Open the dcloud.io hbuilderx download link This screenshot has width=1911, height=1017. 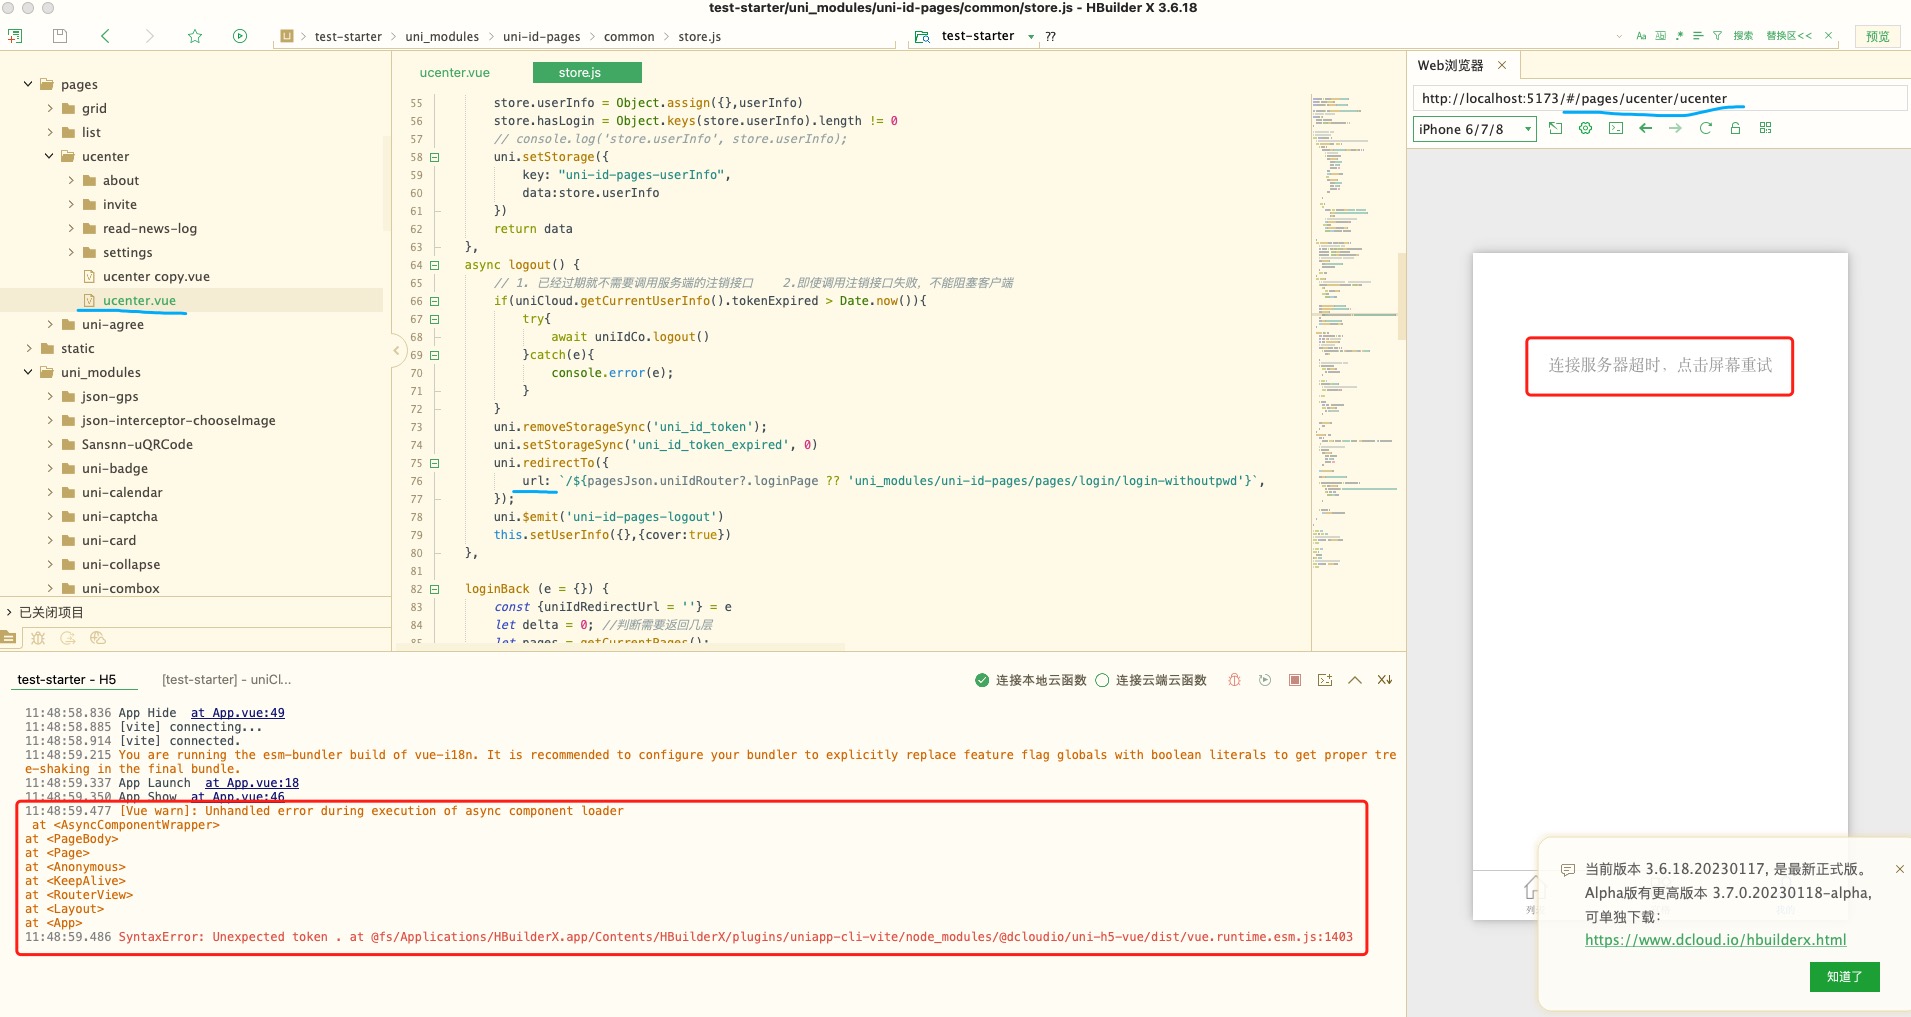(x=1715, y=940)
